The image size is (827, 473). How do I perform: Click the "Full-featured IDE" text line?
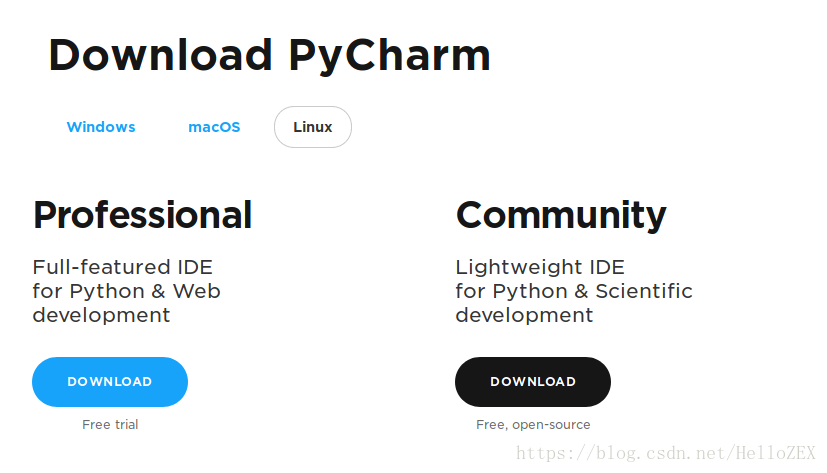coord(122,267)
